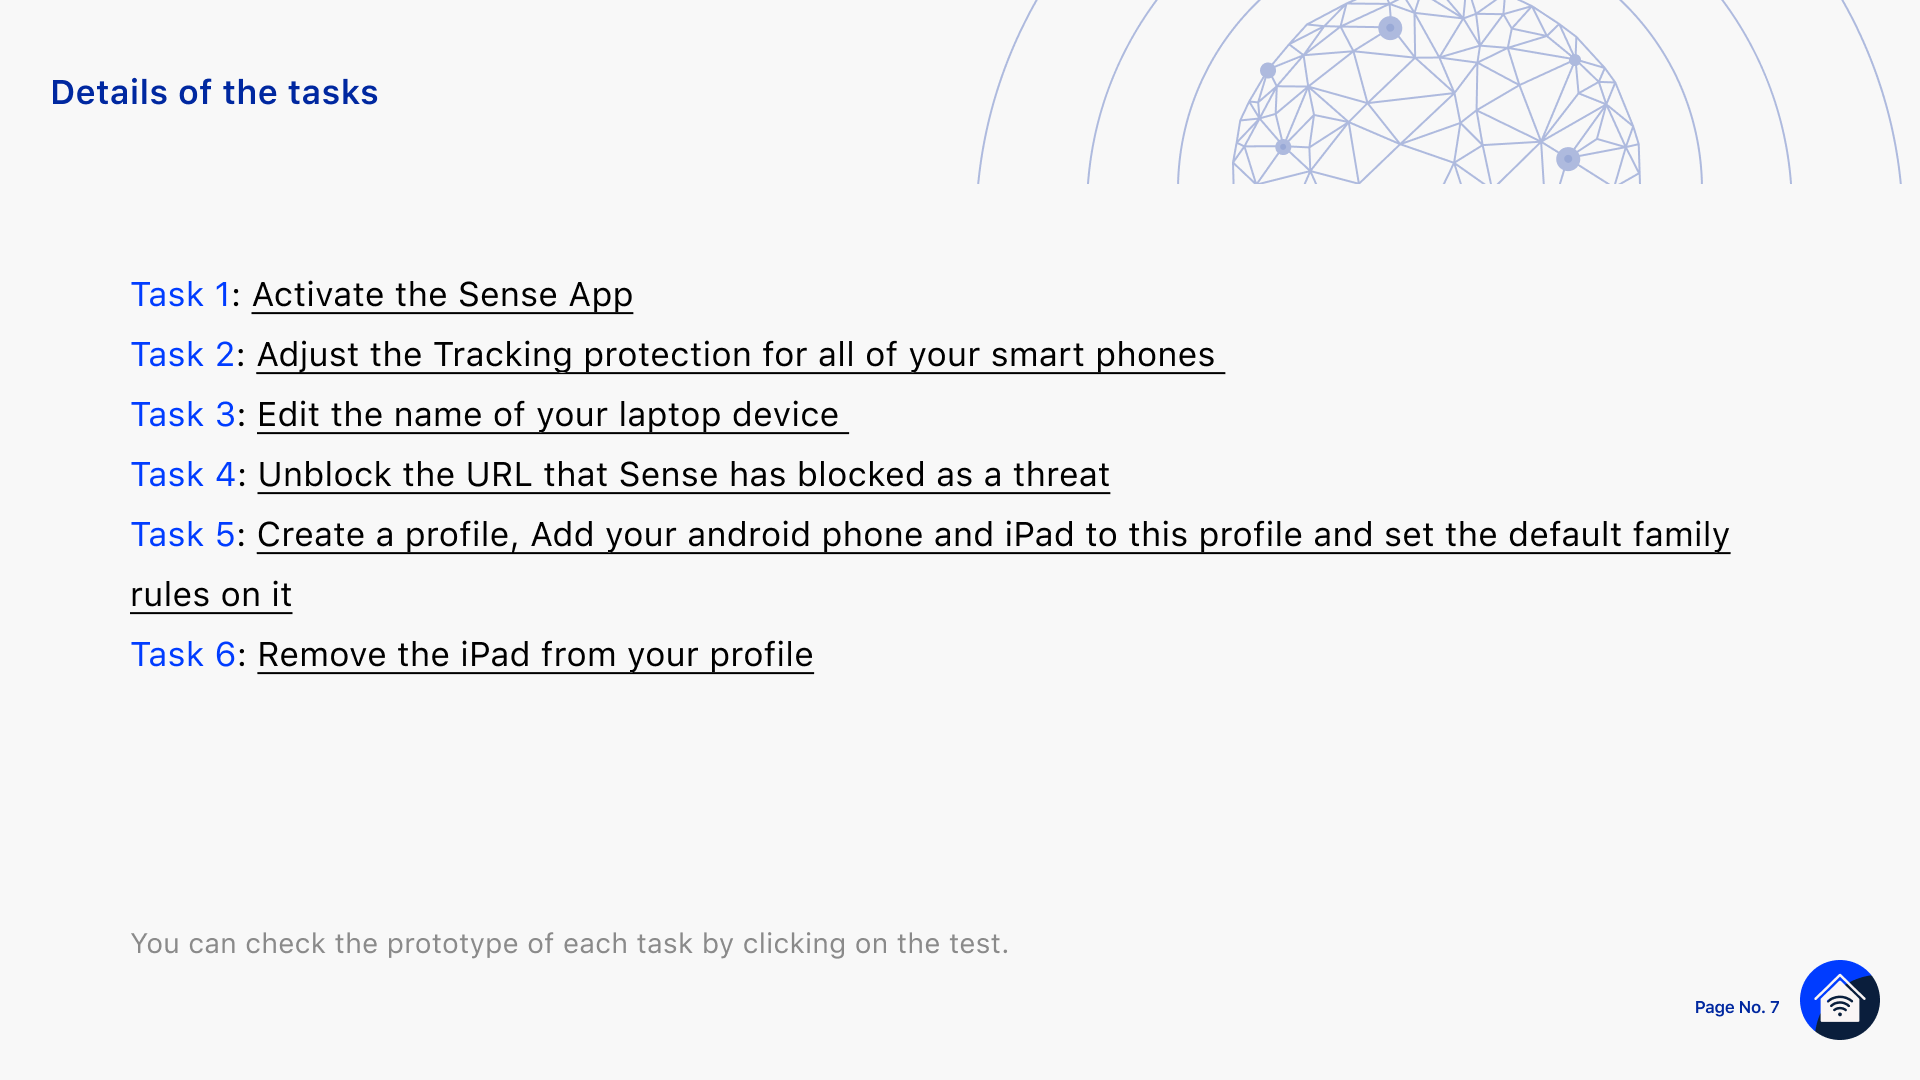The height and width of the screenshot is (1080, 1920).
Task: Click the home Wi-Fi logo icon
Action: 1839,999
